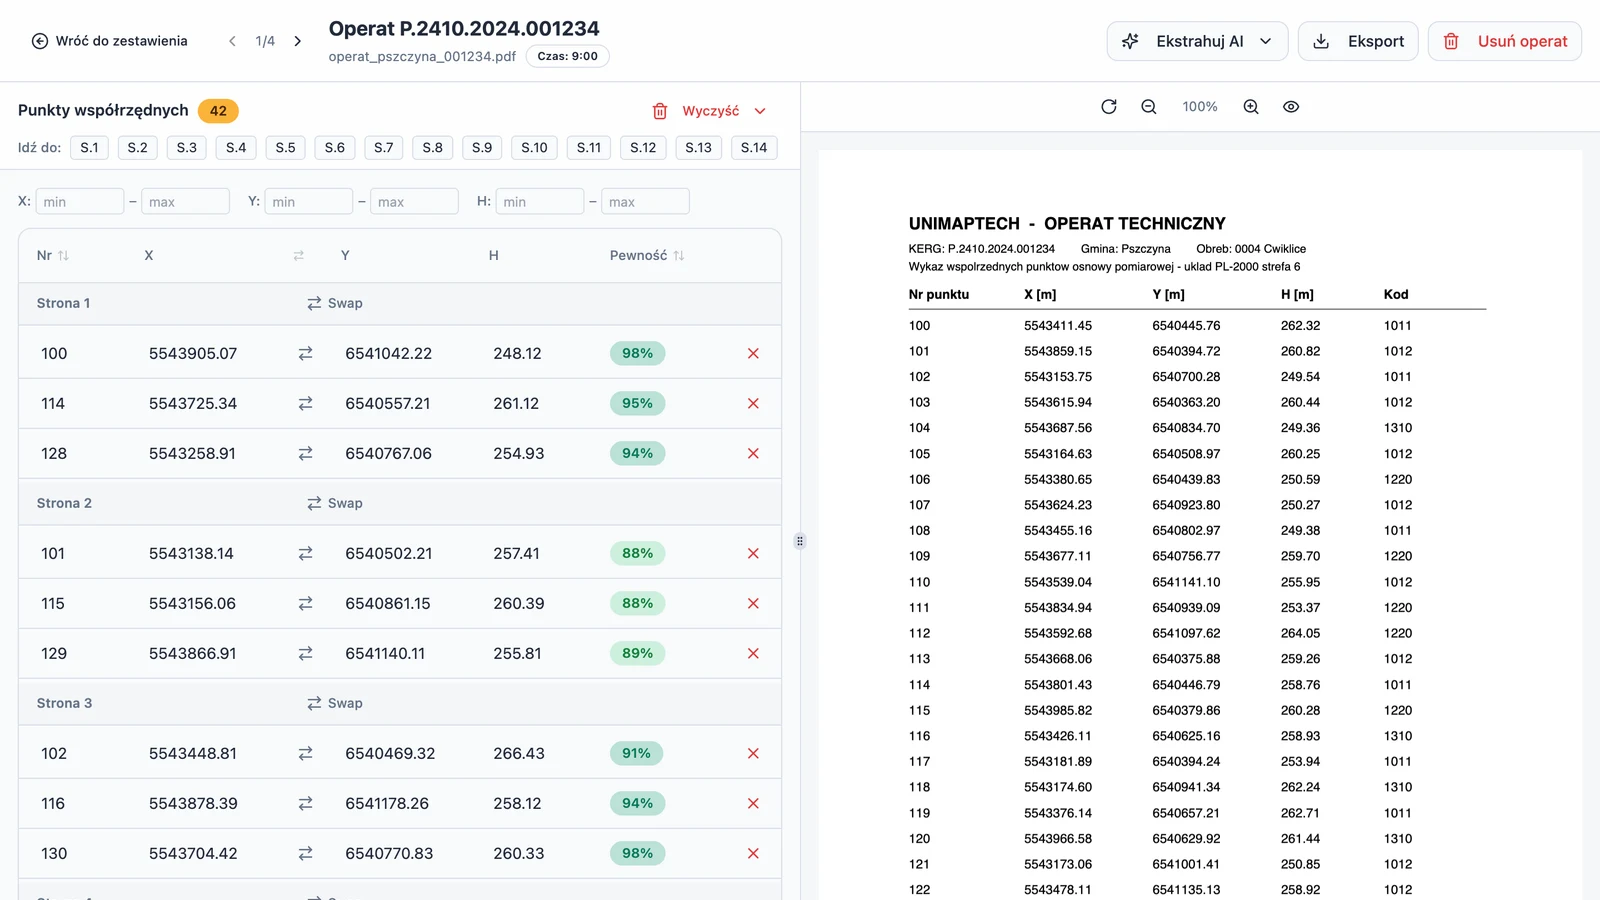Image resolution: width=1600 pixels, height=900 pixels.
Task: Click the Eksport button
Action: pyautogui.click(x=1358, y=41)
